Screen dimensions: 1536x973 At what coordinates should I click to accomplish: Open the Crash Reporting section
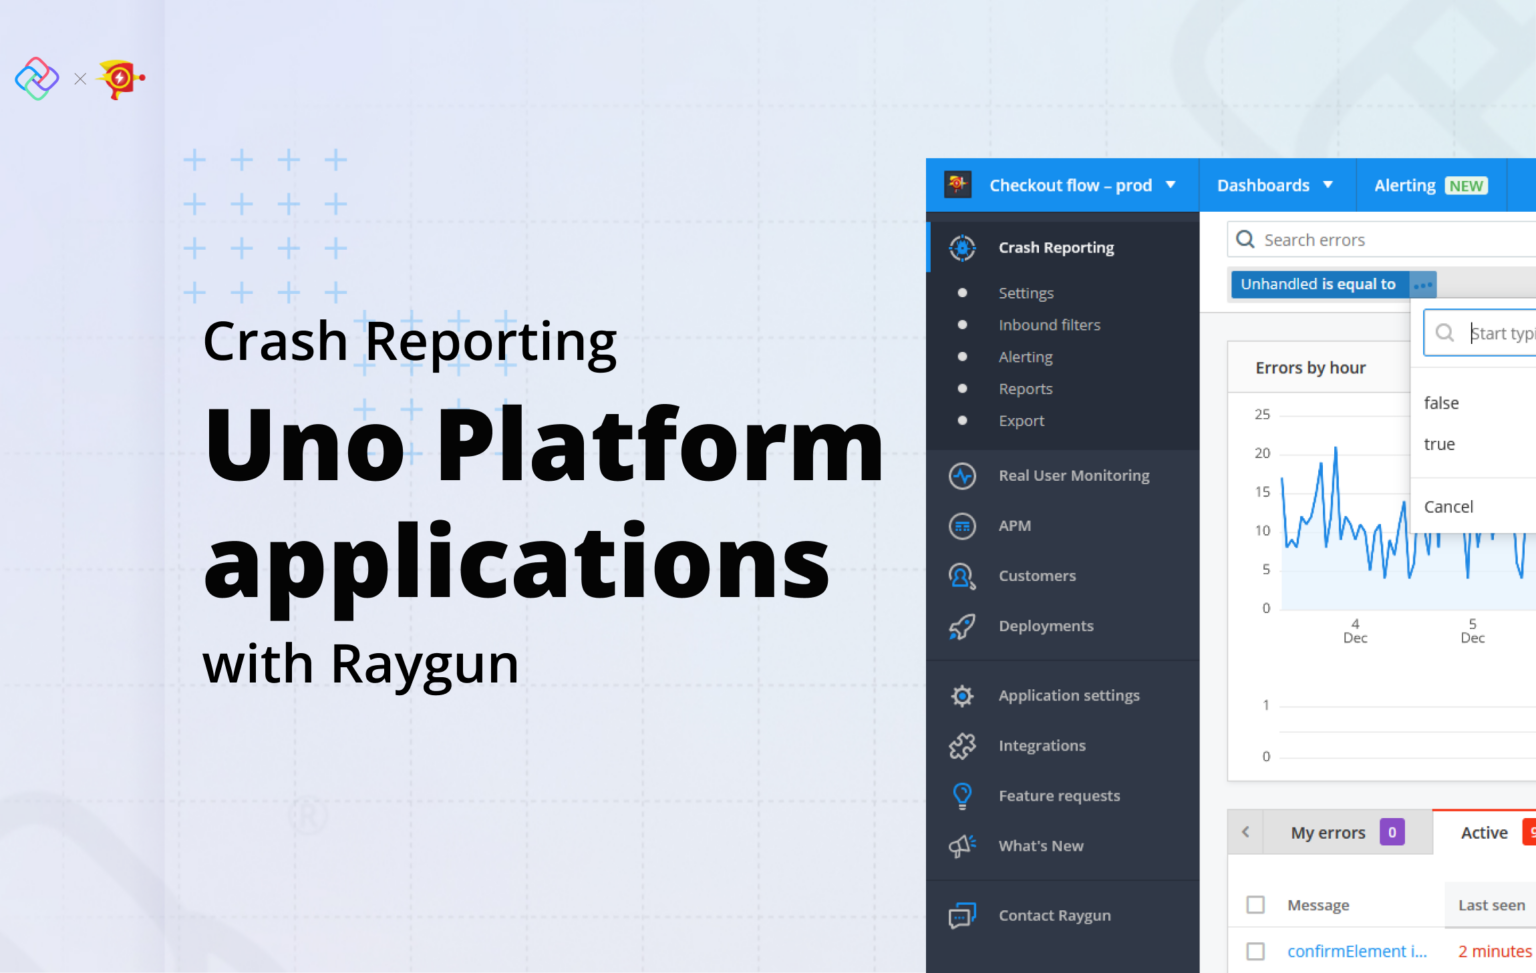[1055, 247]
